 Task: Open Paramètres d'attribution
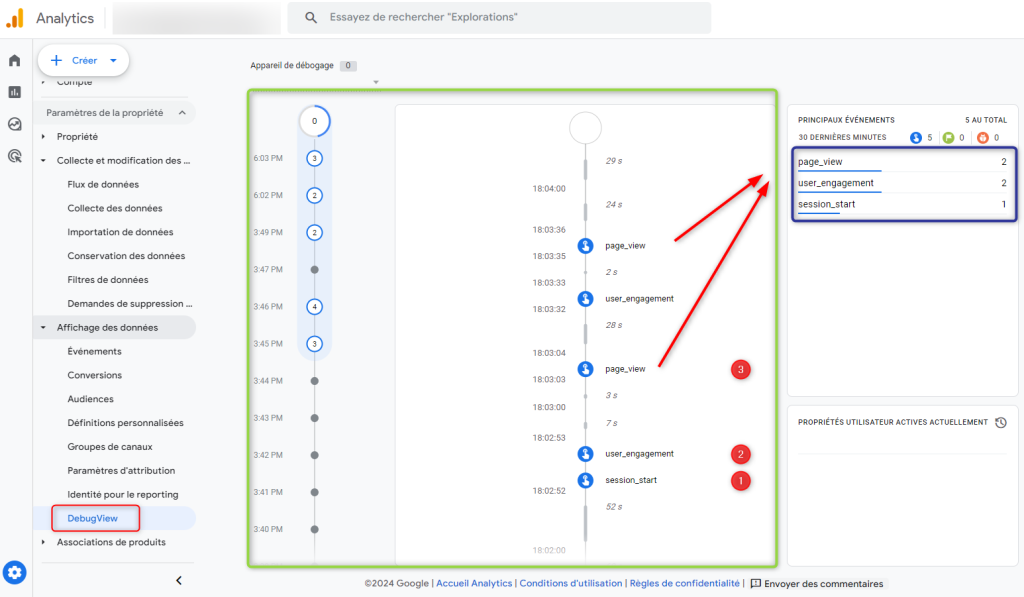(121, 470)
